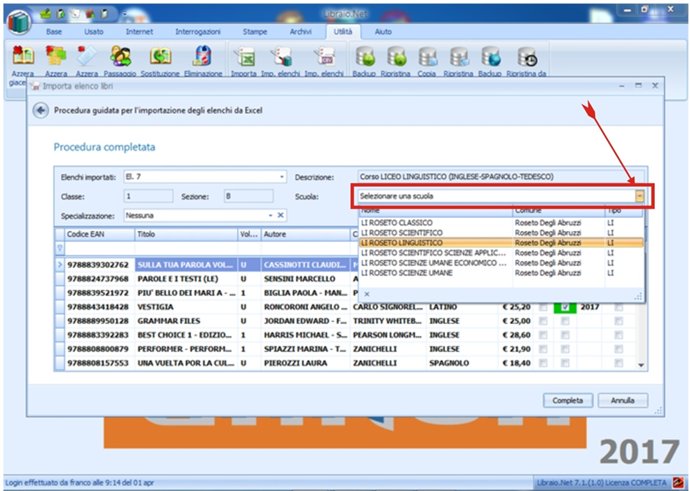Tick the checkbox right after € 28,60

(543, 335)
